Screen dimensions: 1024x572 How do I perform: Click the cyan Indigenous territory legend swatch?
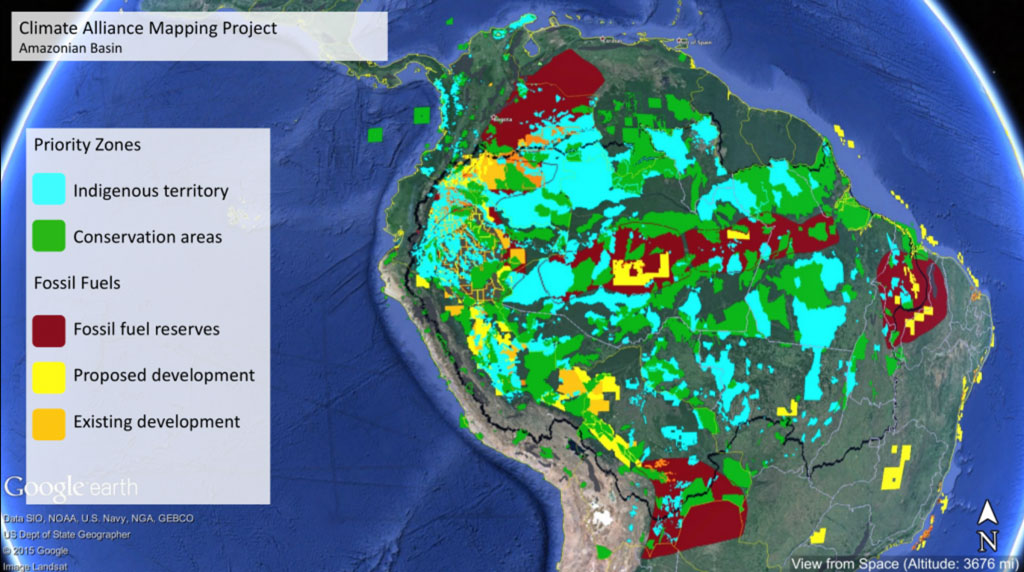tap(49, 189)
